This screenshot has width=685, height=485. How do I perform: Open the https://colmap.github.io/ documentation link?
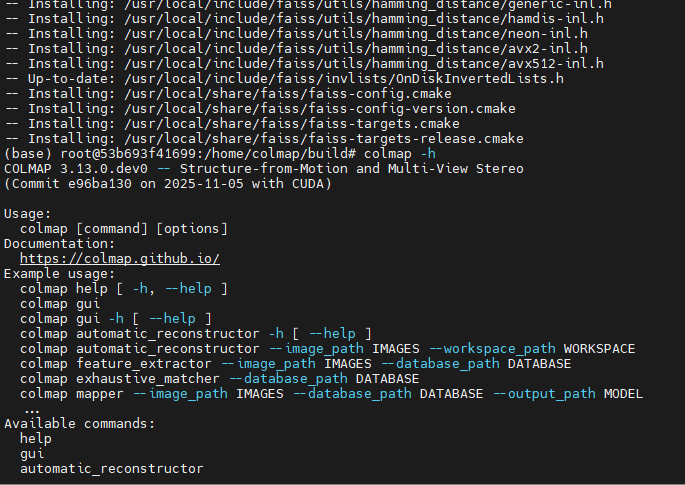click(x=120, y=259)
